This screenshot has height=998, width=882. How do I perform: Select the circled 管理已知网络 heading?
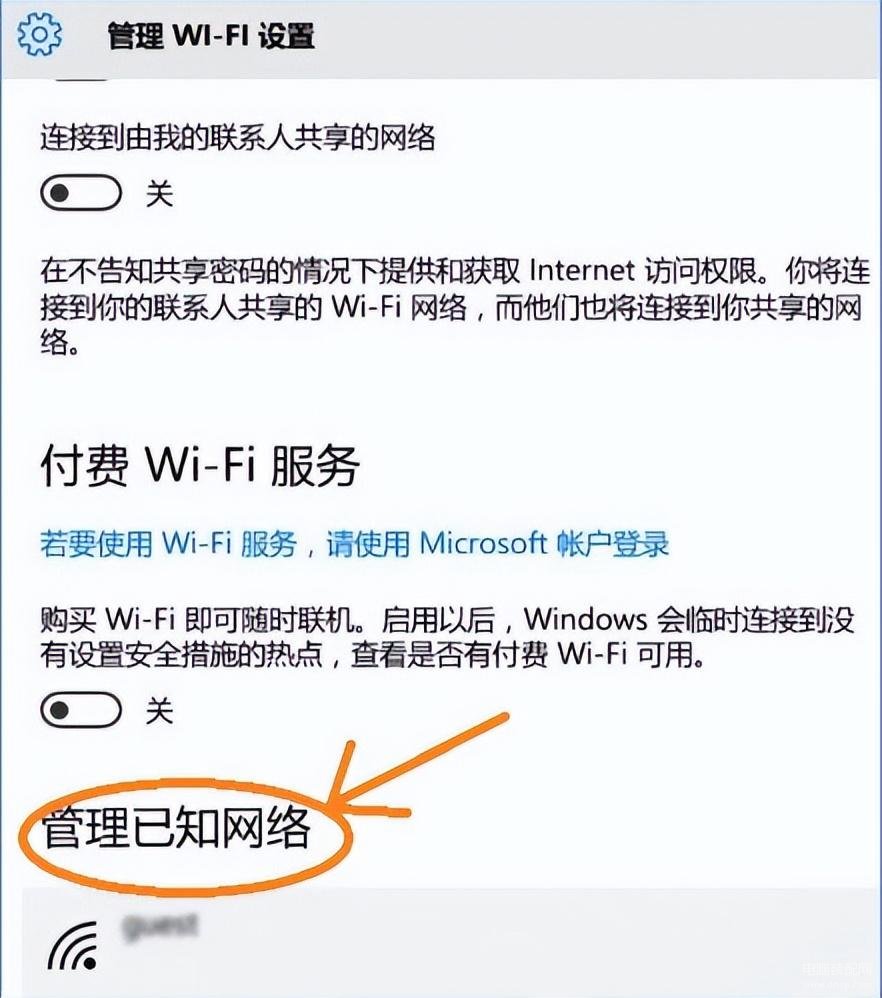tap(176, 827)
